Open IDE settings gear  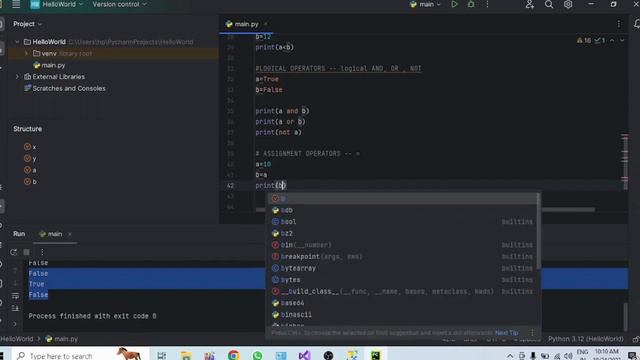(568, 4)
